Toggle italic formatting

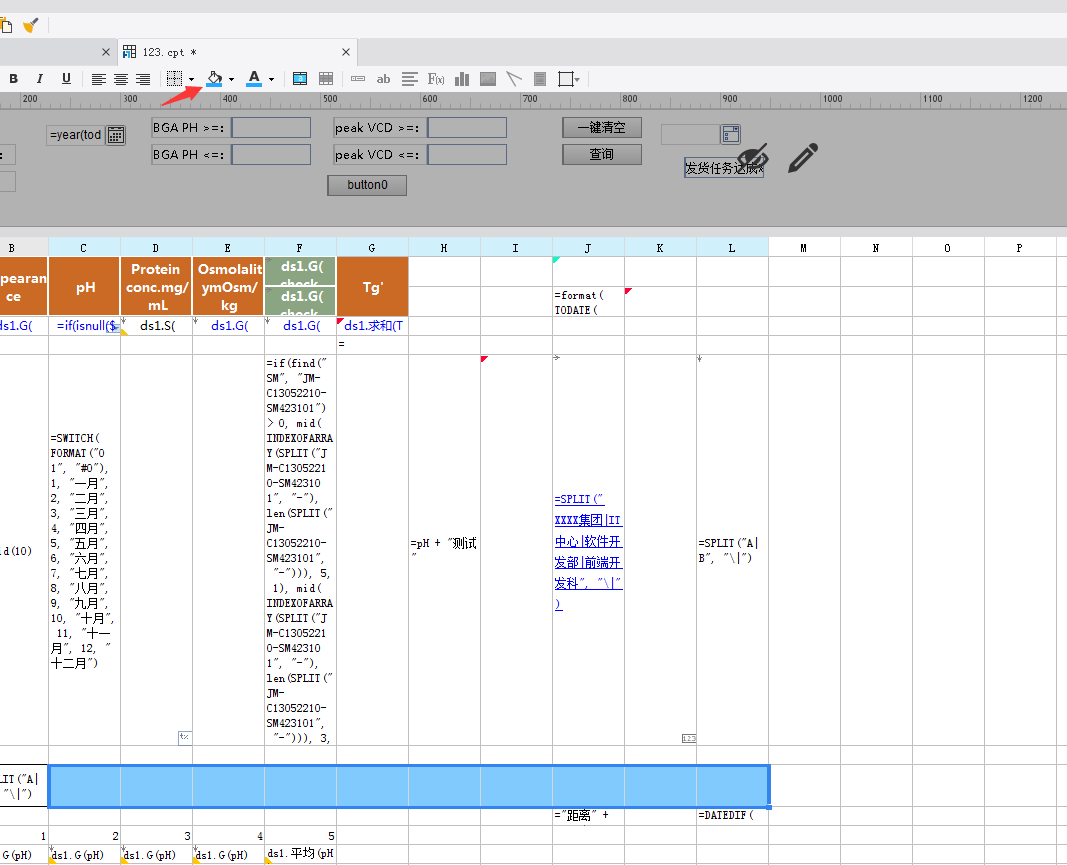tap(39, 79)
